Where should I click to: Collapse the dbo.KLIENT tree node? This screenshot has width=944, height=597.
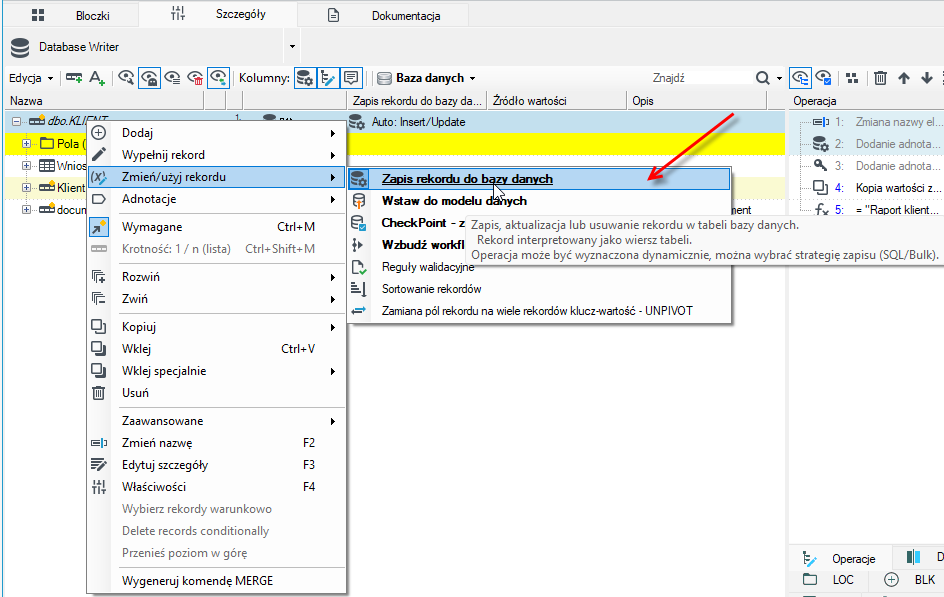point(16,122)
